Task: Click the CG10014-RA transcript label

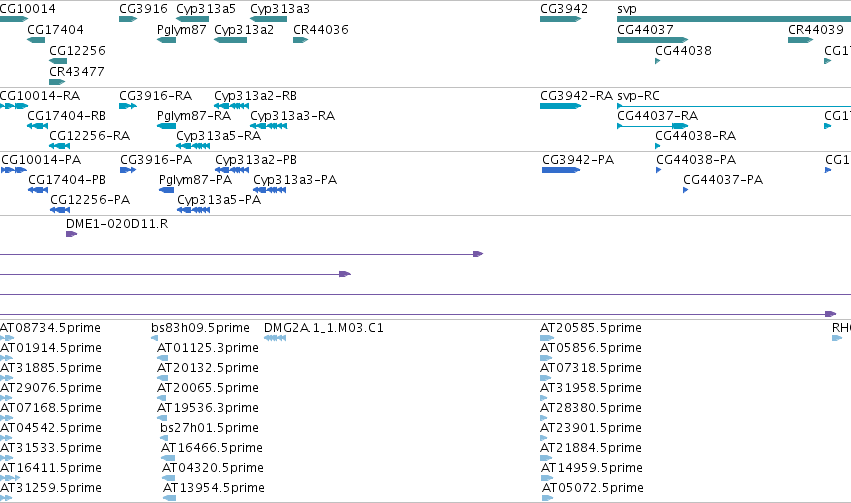Action: (x=40, y=96)
